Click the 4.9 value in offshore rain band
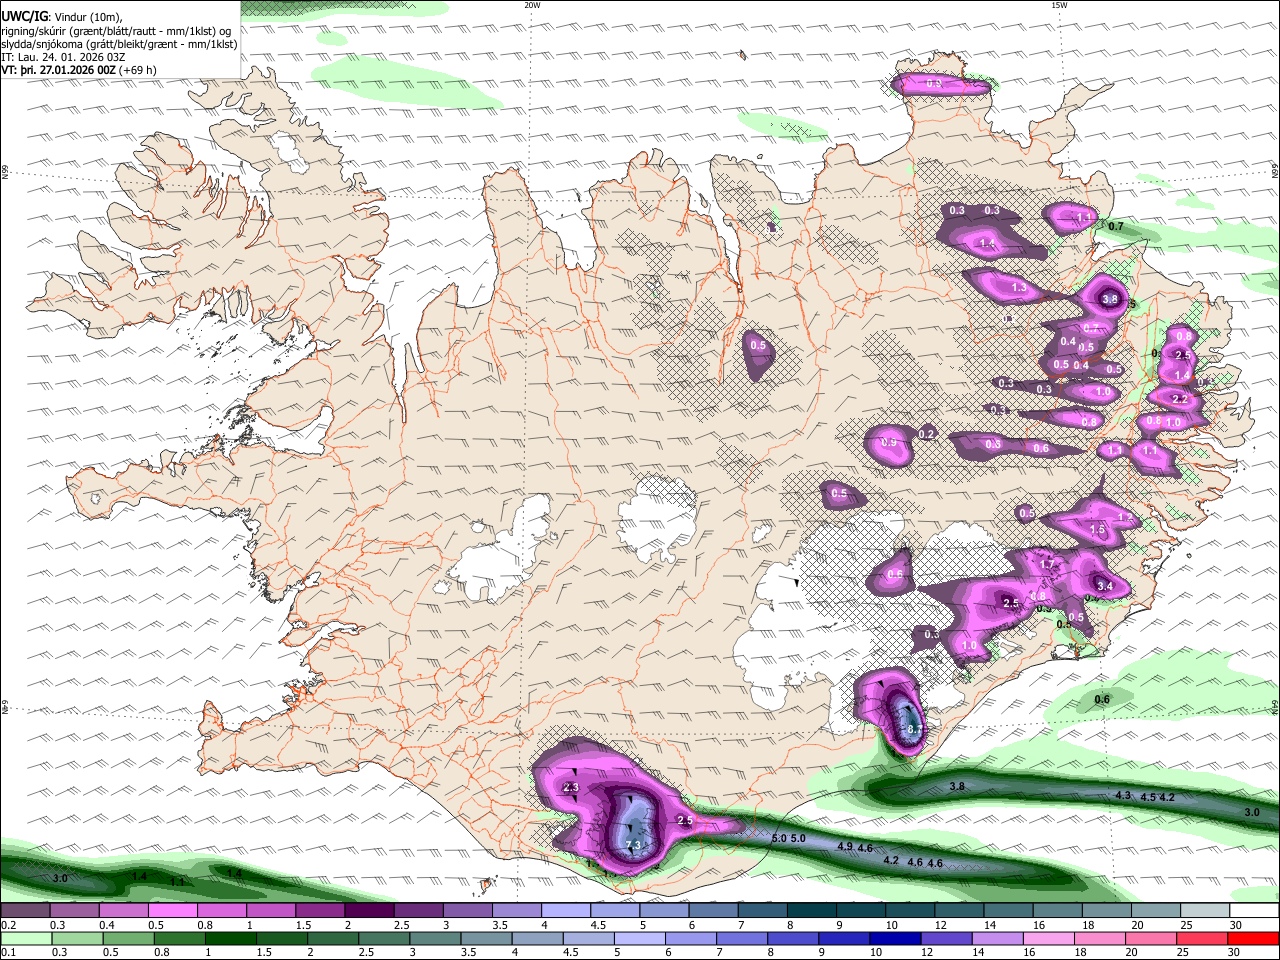The width and height of the screenshot is (1280, 960). 844,847
